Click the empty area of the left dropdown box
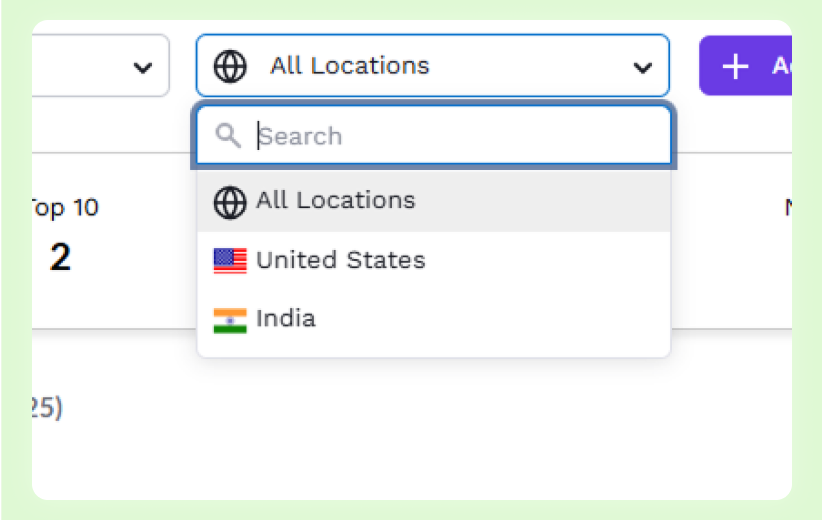 pyautogui.click(x=79, y=66)
